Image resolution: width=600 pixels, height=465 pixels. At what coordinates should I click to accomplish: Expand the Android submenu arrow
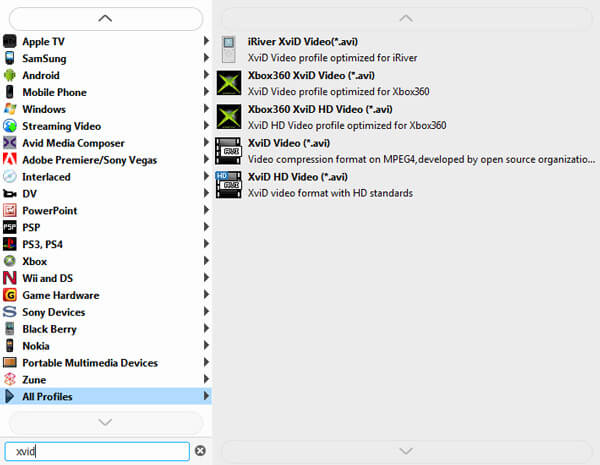(x=206, y=75)
